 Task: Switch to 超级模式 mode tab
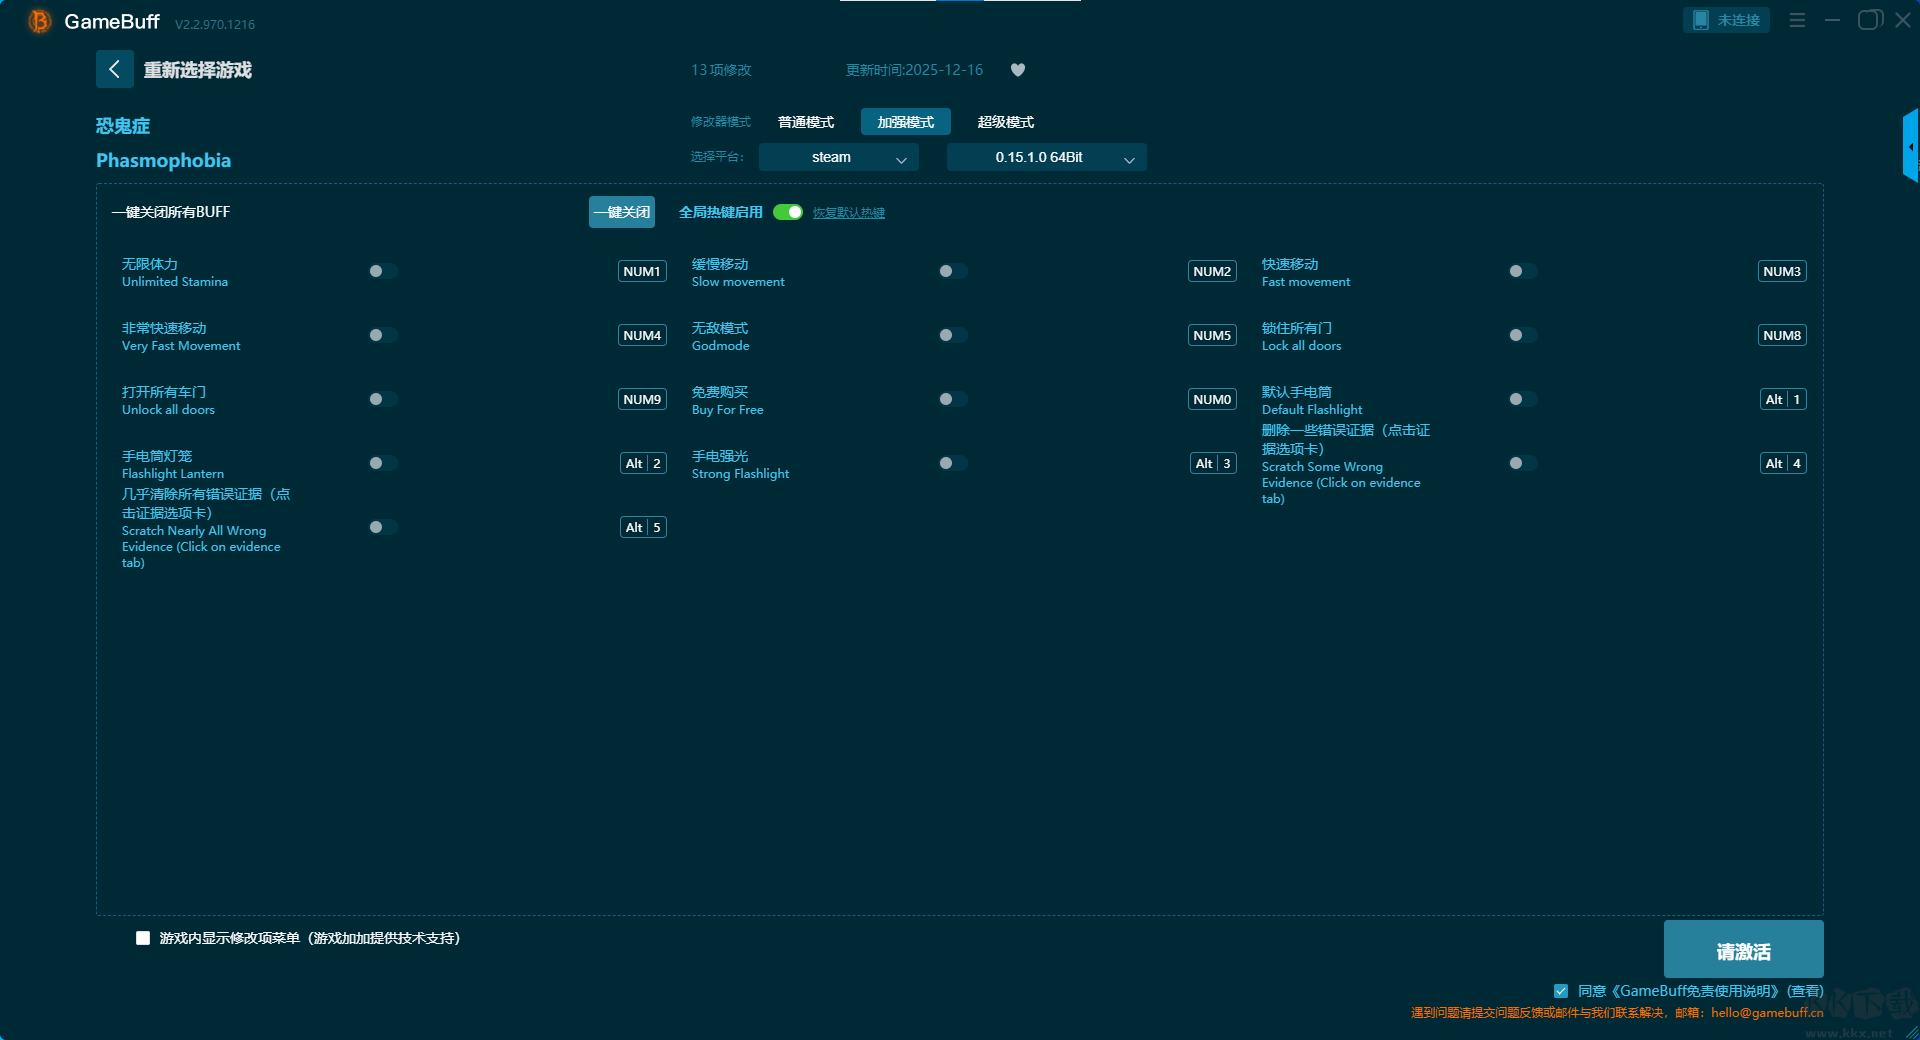[x=1005, y=122]
